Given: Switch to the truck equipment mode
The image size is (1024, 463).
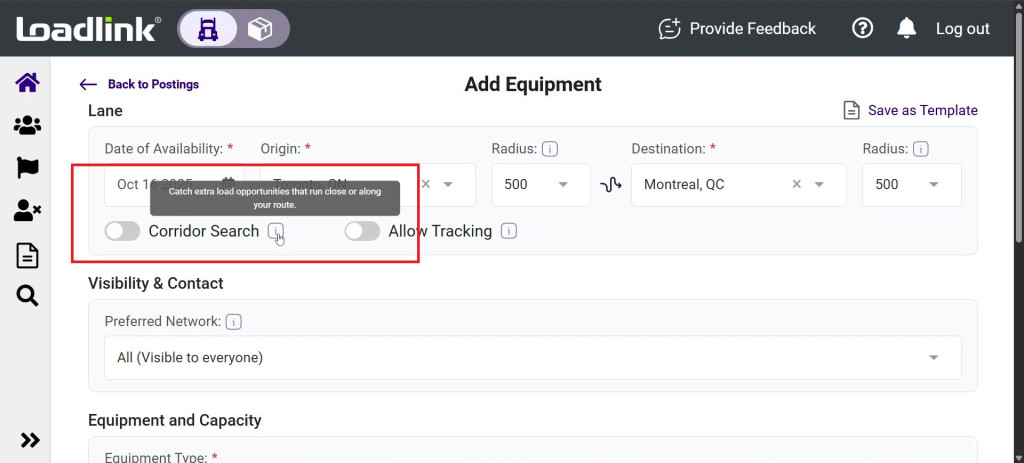Looking at the screenshot, I should [x=209, y=29].
